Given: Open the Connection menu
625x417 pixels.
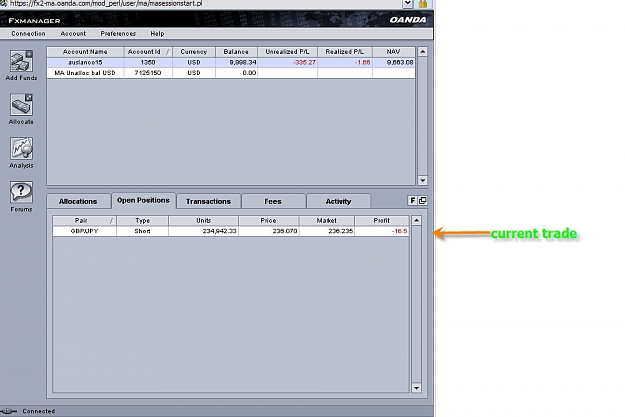Looking at the screenshot, I should pyautogui.click(x=28, y=33).
